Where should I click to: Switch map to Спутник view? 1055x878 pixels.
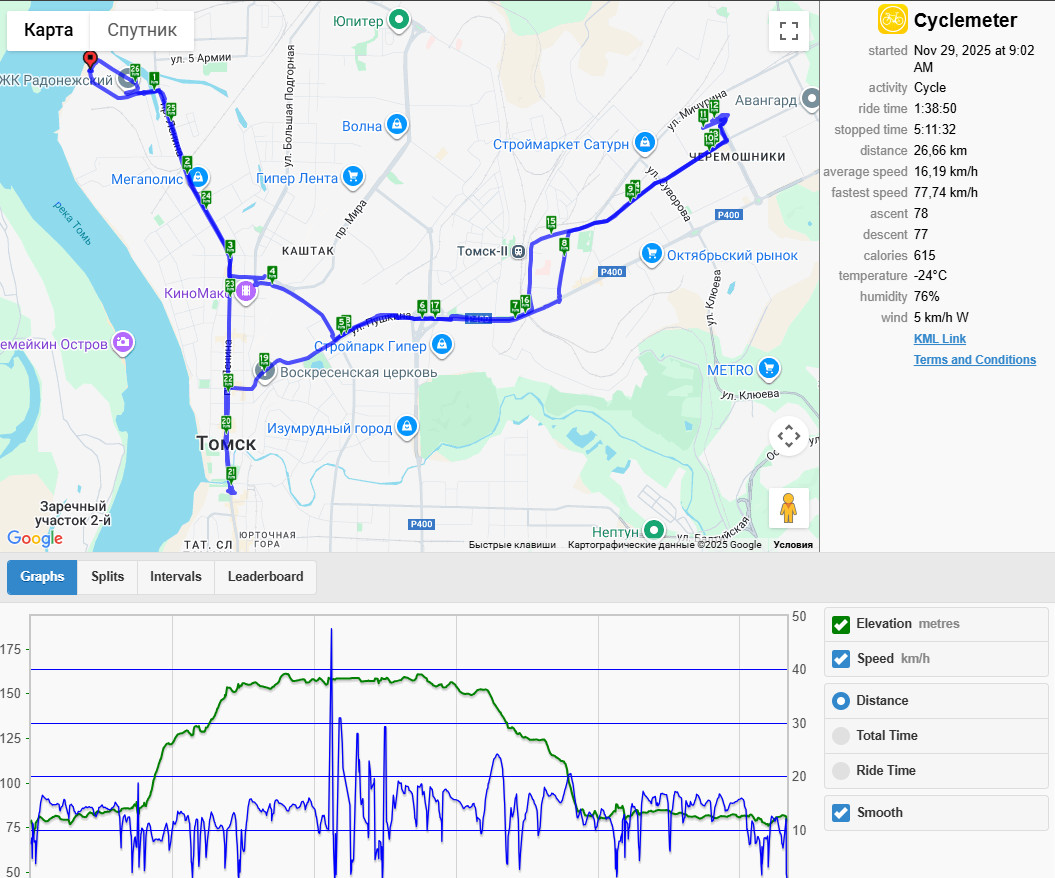point(142,30)
